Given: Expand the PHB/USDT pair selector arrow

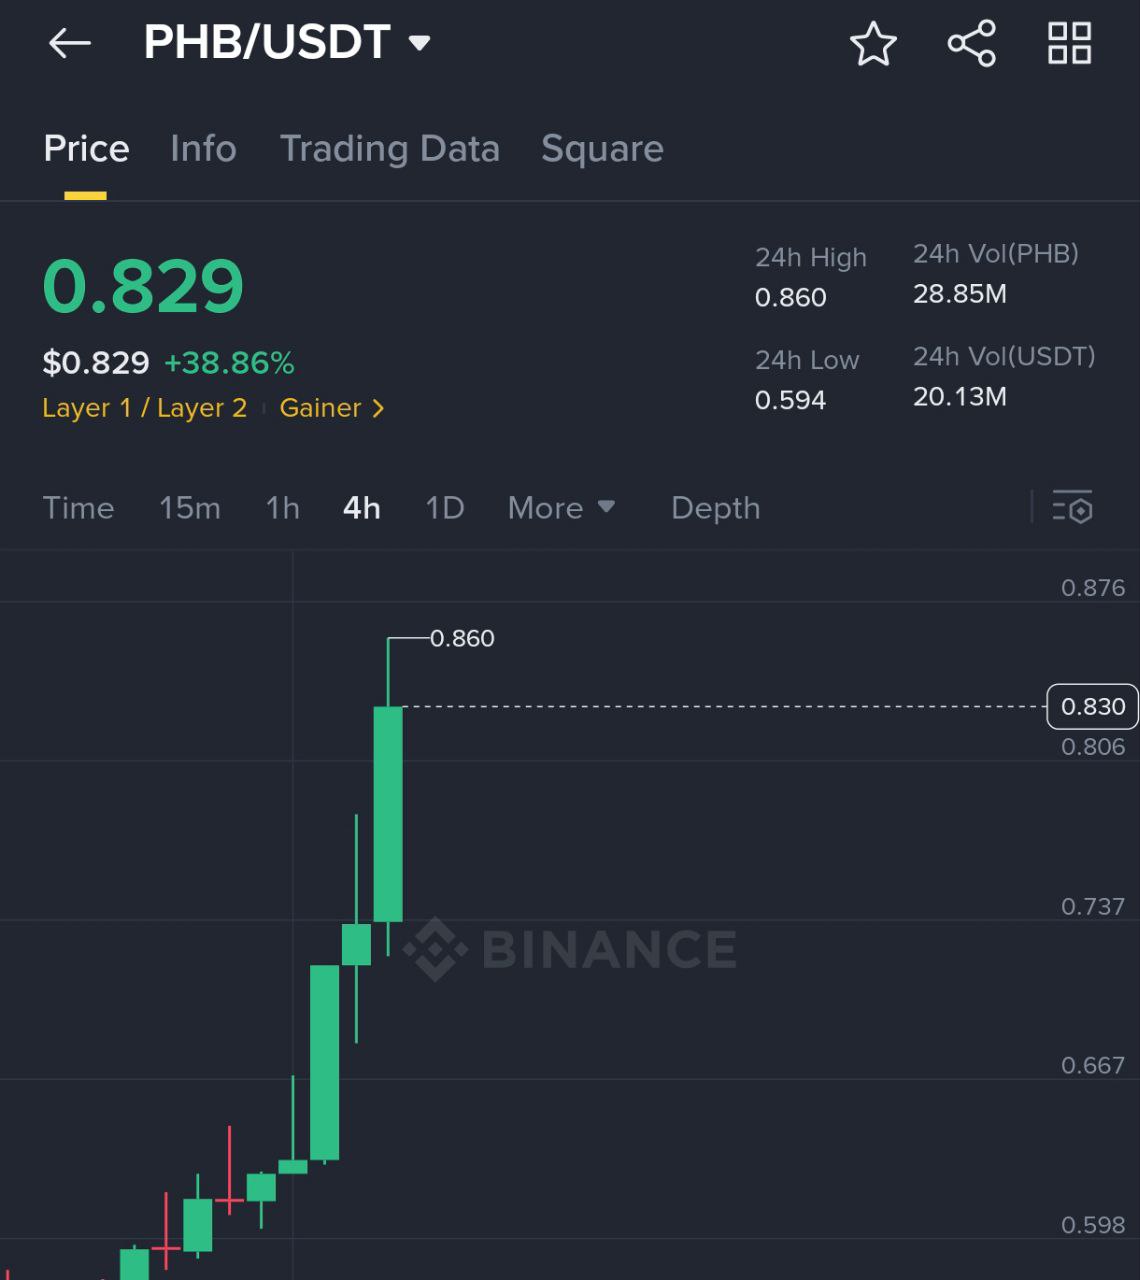Looking at the screenshot, I should [420, 43].
